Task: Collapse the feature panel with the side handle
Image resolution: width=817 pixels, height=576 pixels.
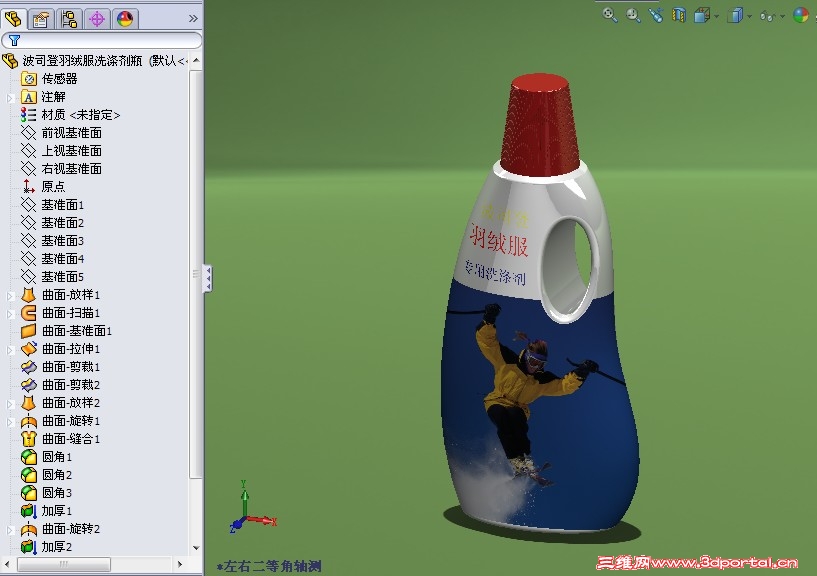Action: coord(207,278)
